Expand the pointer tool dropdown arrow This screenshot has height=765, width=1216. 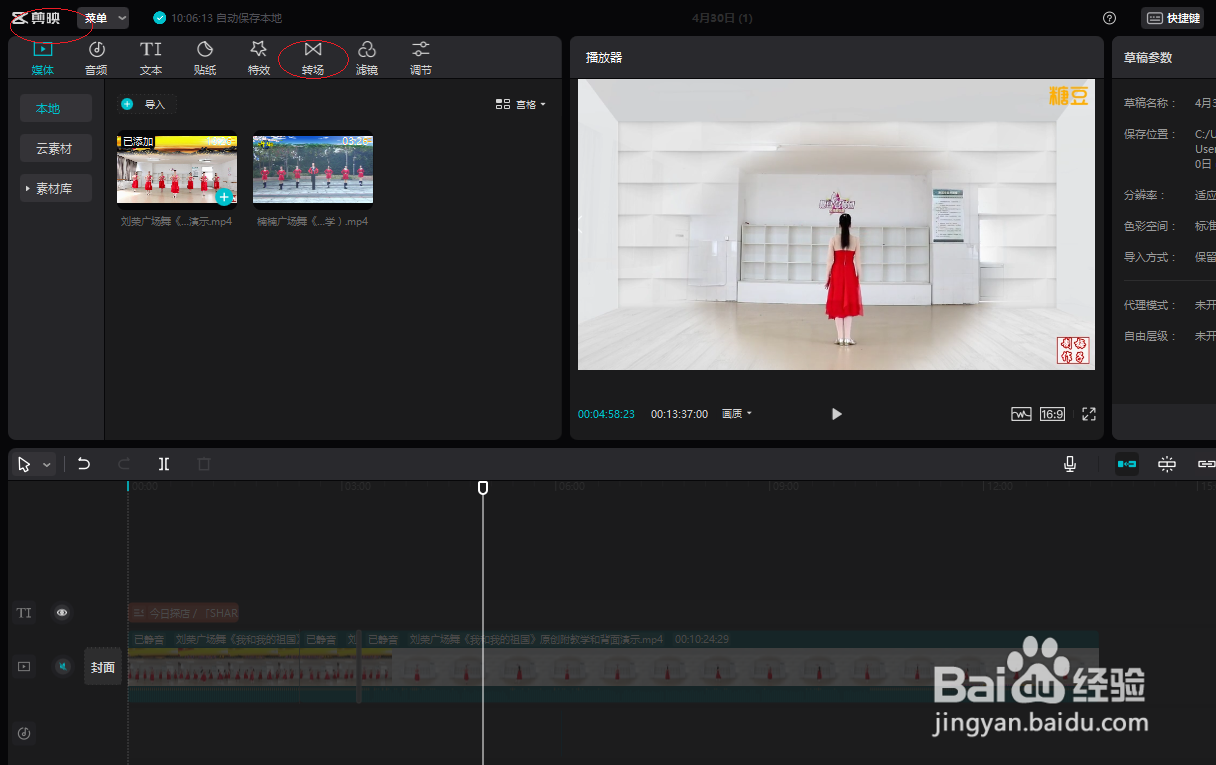(46, 465)
